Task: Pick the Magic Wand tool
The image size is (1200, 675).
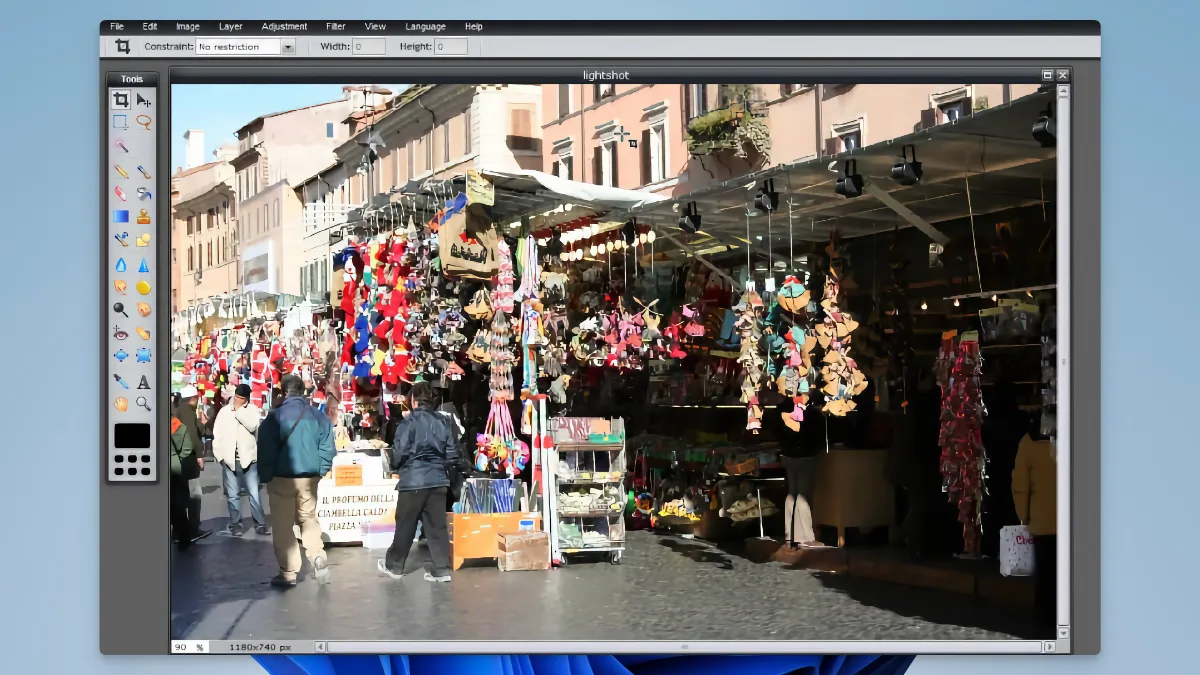Action: coord(121,146)
